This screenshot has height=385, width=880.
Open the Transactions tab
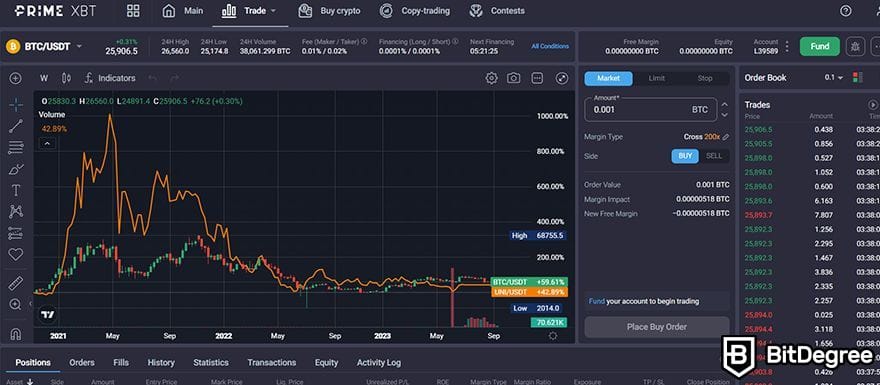coord(272,363)
